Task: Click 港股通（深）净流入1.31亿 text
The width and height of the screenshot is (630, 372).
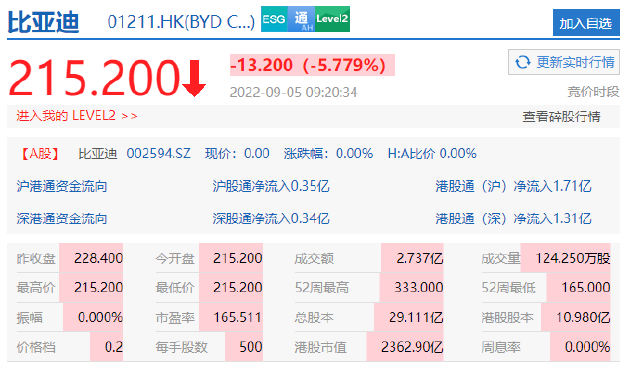Action: (513, 219)
